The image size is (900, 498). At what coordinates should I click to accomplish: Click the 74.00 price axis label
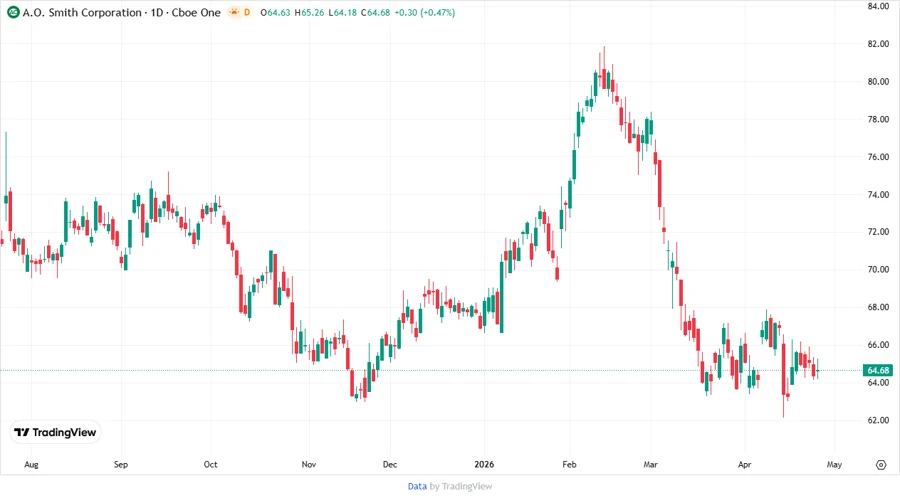coord(878,194)
